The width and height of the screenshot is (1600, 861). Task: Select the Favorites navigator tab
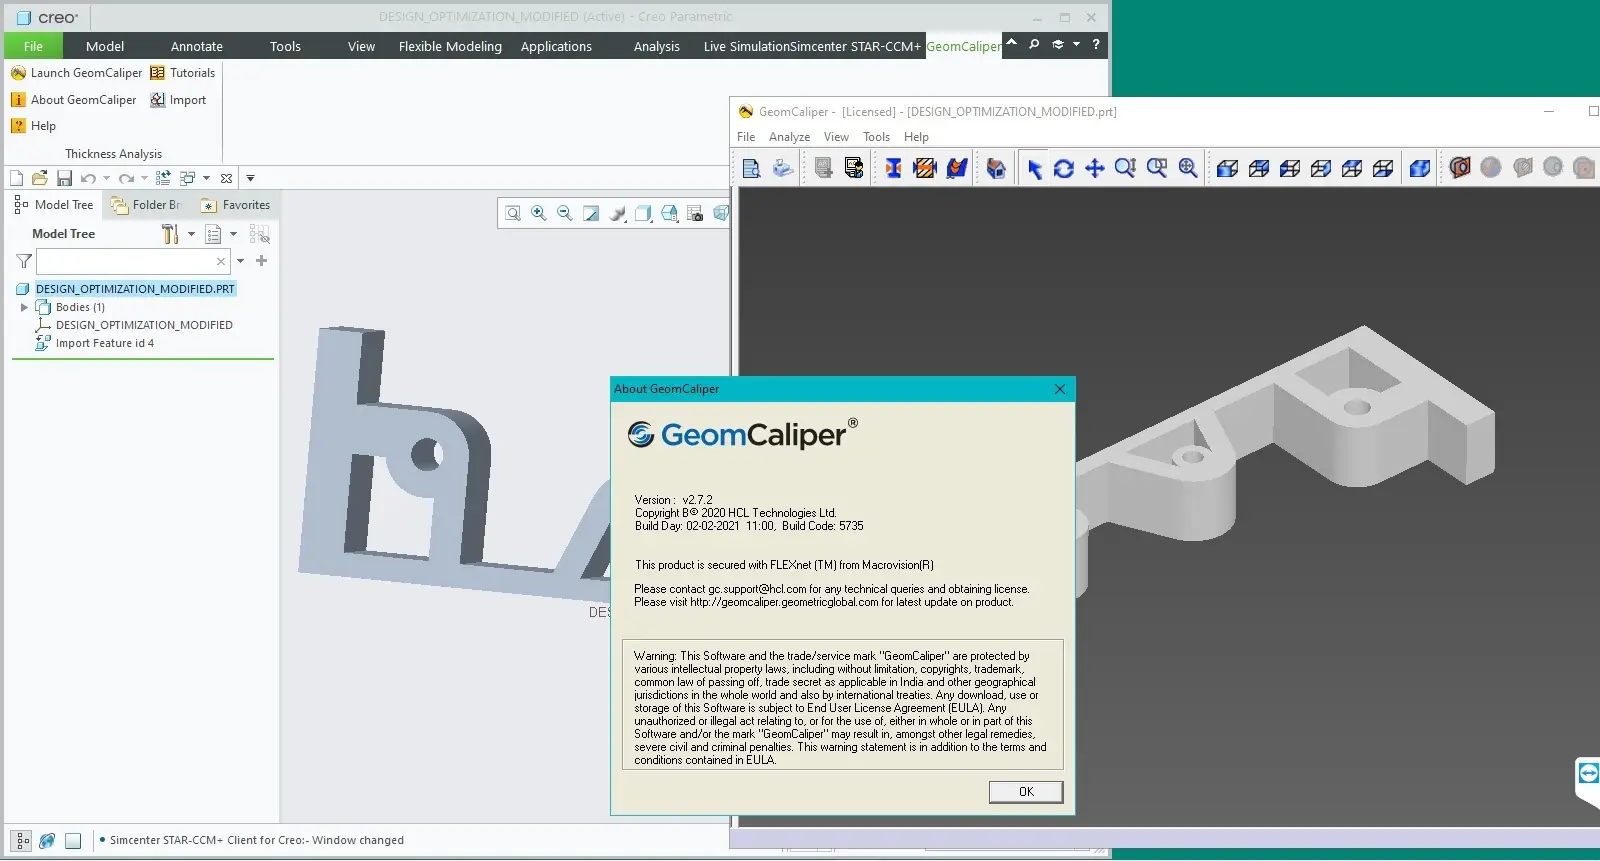click(236, 205)
